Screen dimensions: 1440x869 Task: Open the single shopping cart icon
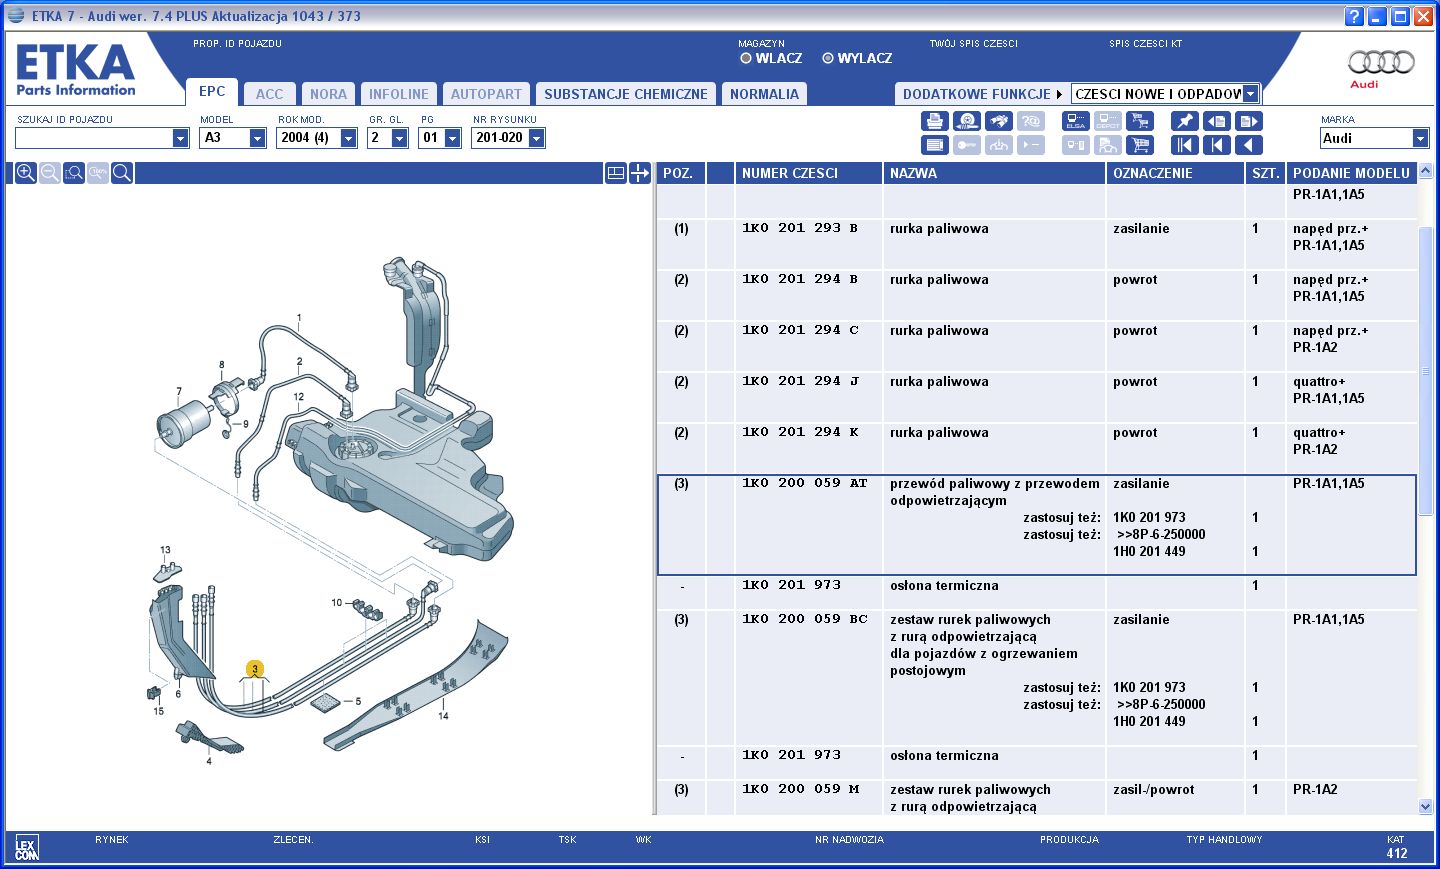pos(1139,145)
